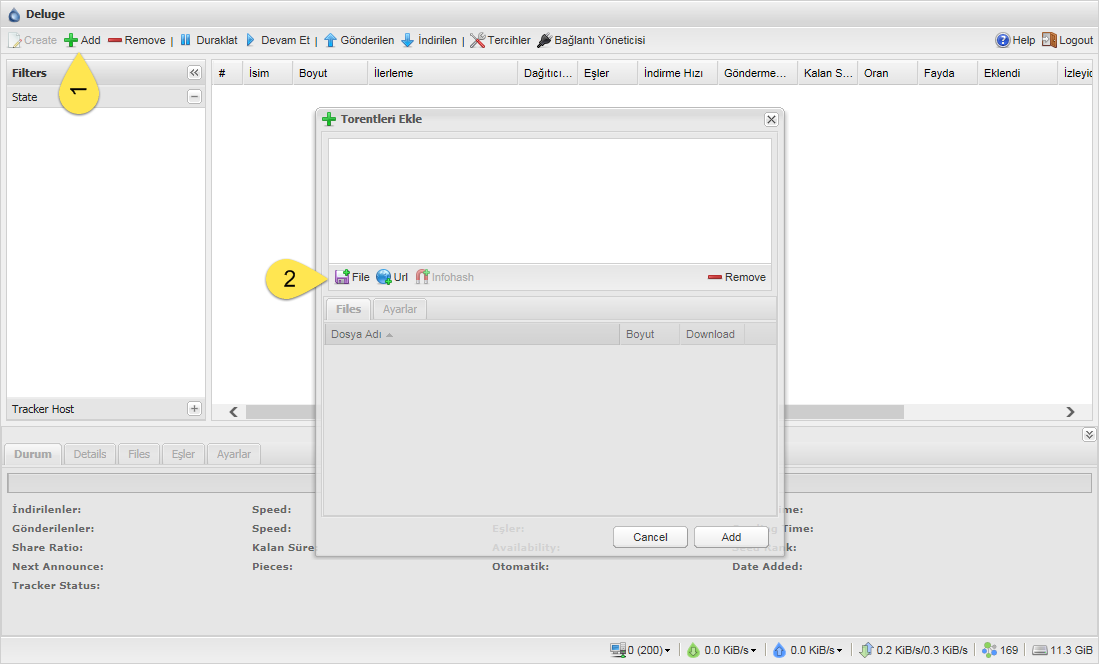Click the horizontal scrollbar left arrow
Screen dimensions: 1099x664
click(x=233, y=412)
